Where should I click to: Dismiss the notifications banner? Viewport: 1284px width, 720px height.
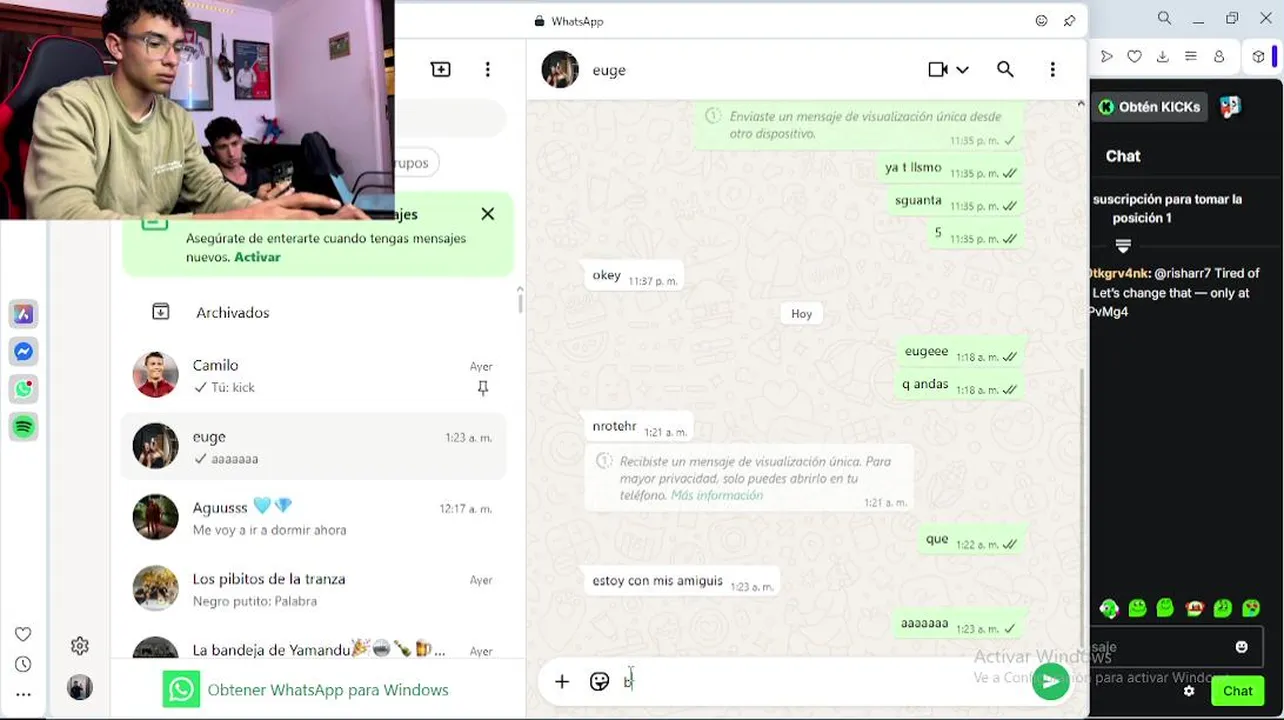488,214
